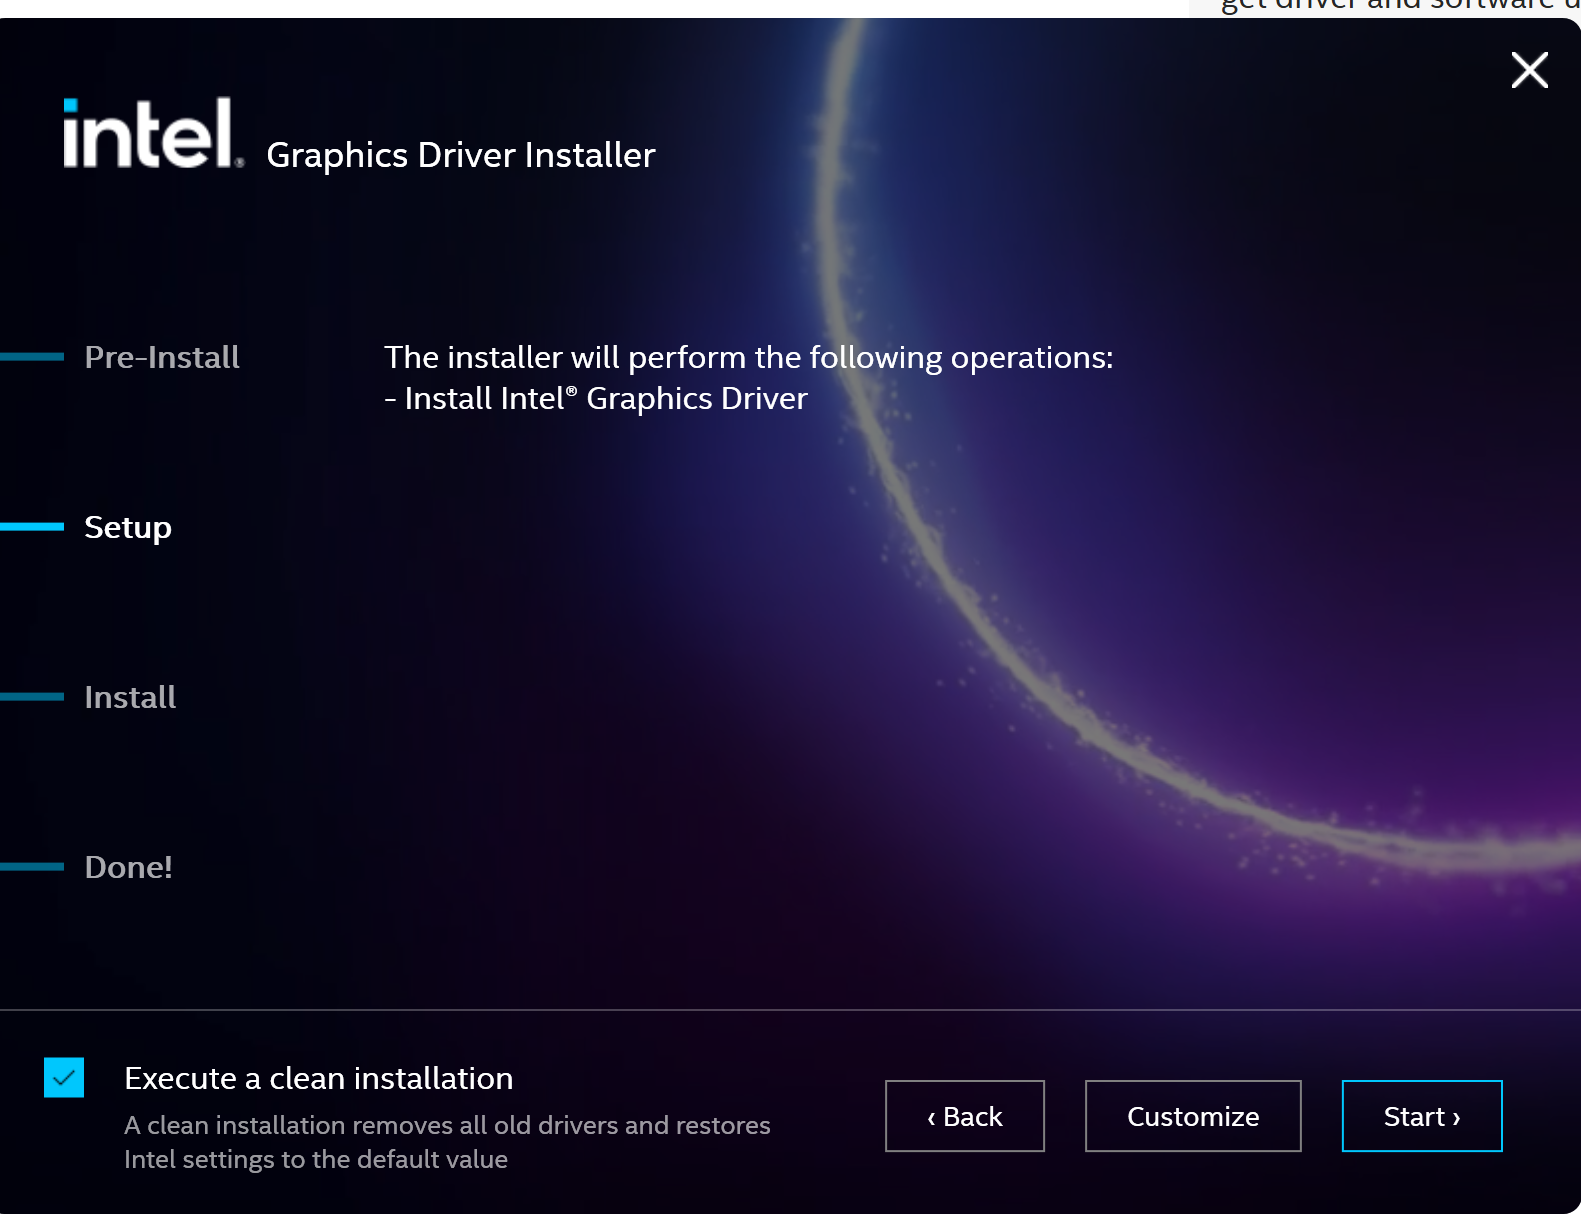Image resolution: width=1581 pixels, height=1222 pixels.
Task: Click the 'Execute a clean installation' label
Action: click(x=319, y=1078)
